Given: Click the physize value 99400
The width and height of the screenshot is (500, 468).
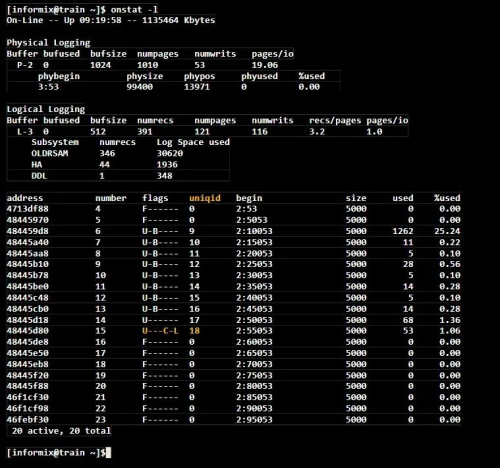Looking at the screenshot, I should click(140, 87).
